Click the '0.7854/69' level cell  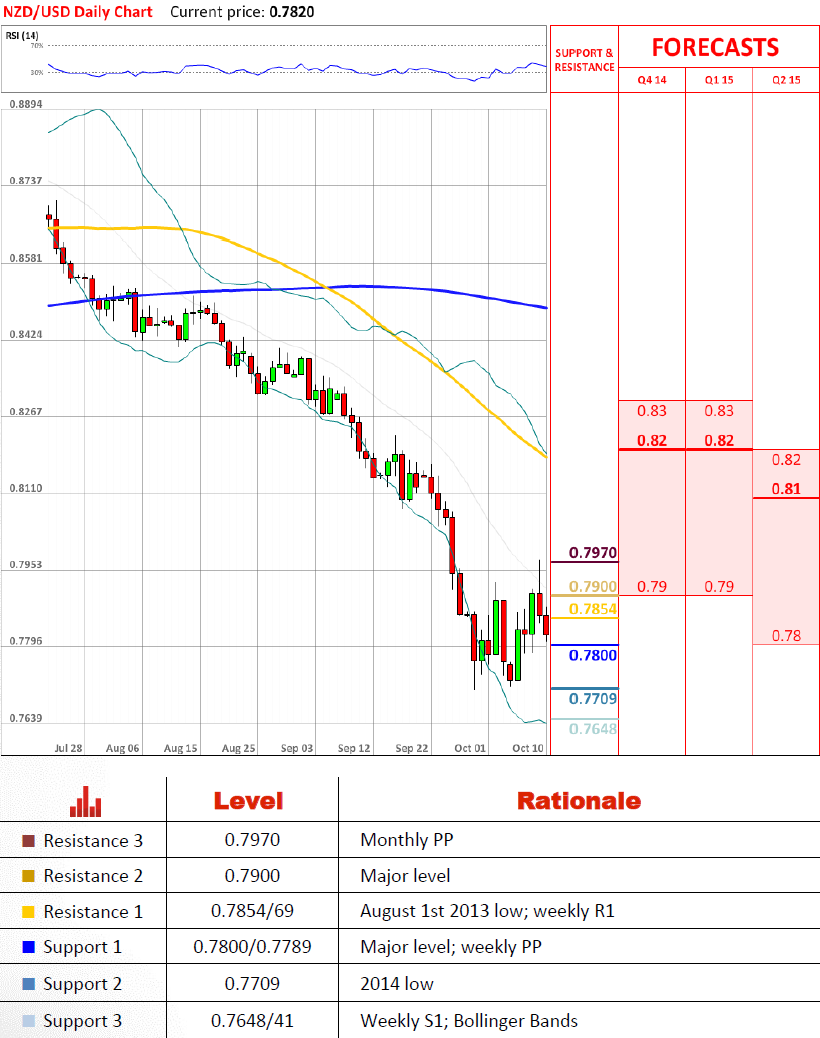[x=252, y=912]
